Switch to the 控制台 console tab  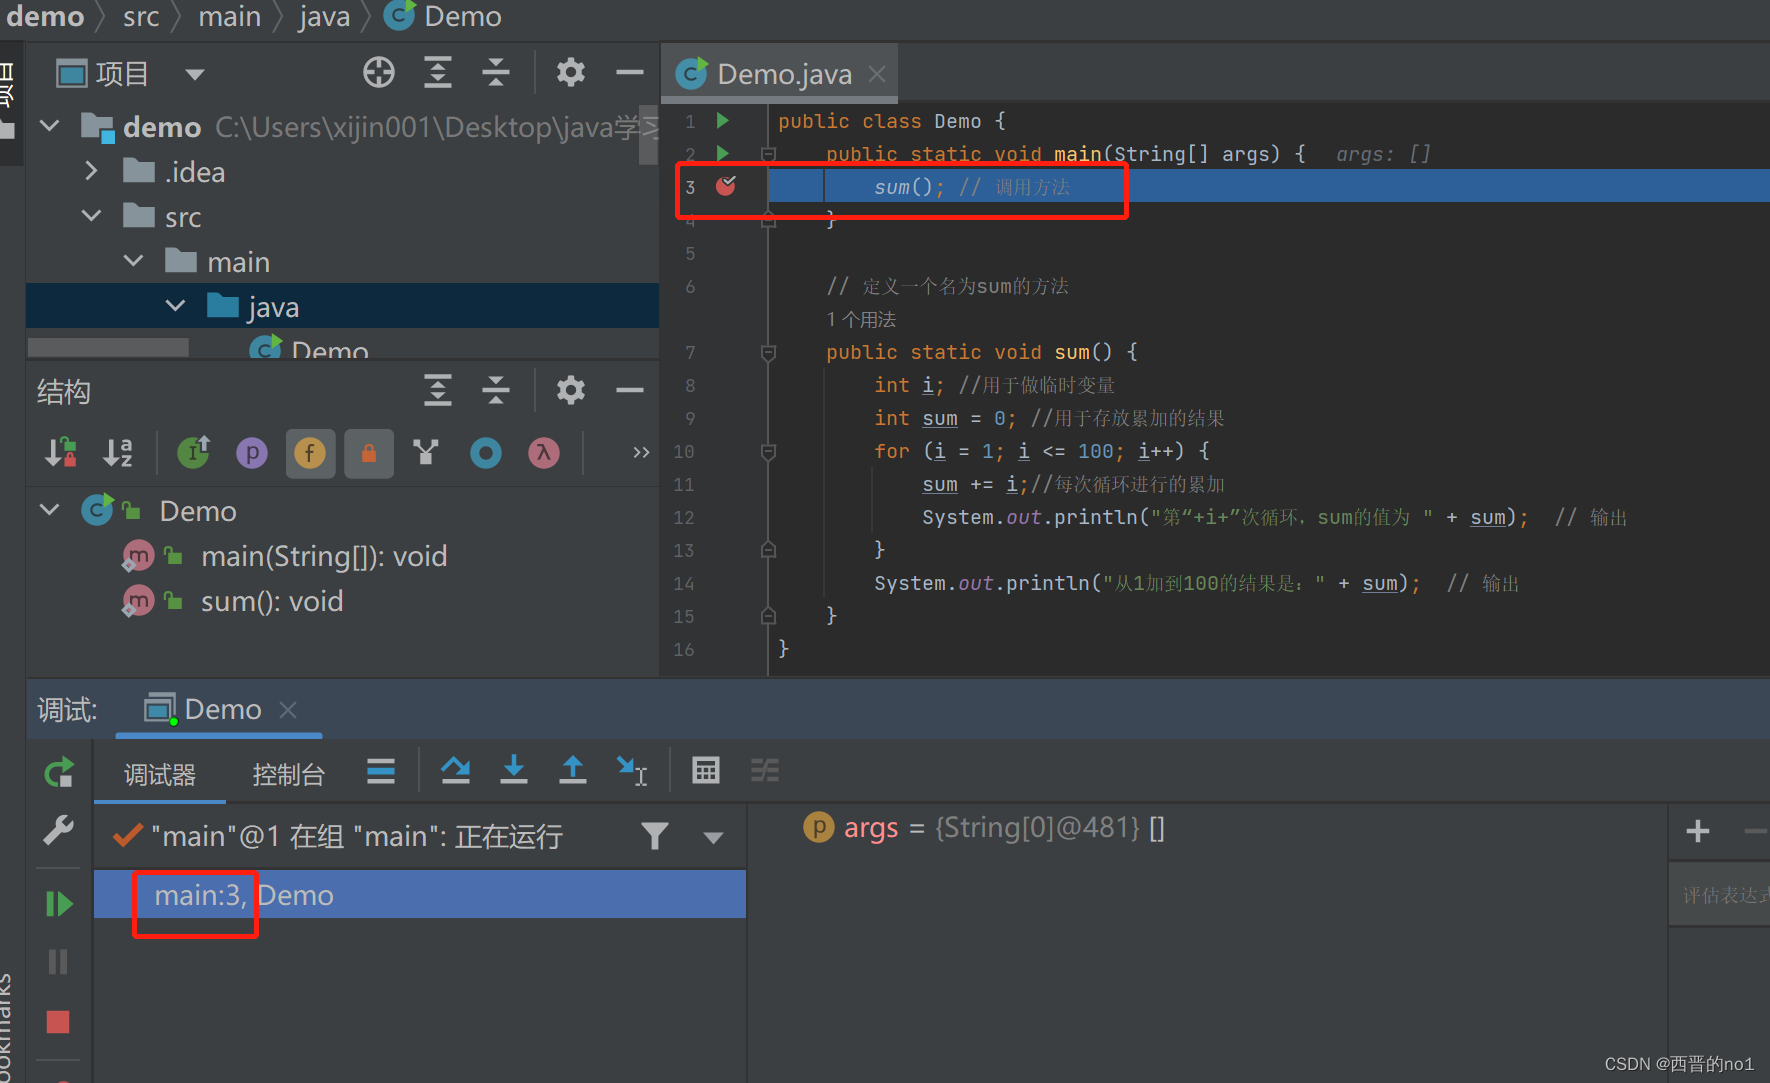pos(288,775)
